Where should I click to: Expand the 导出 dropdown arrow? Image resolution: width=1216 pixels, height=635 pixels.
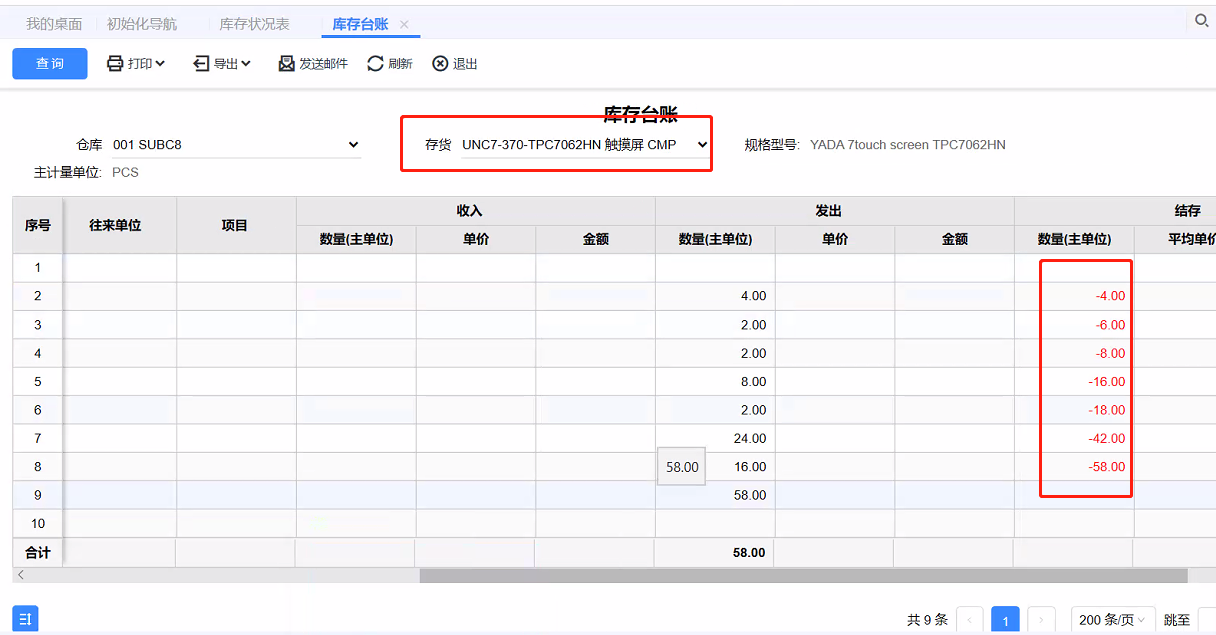tap(246, 64)
